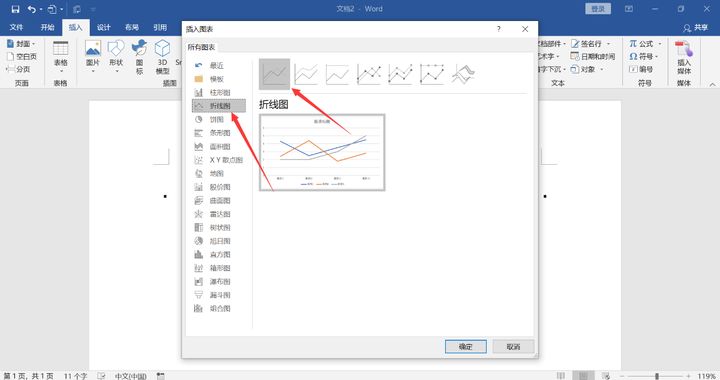
Task: Click the Undo icon in title bar
Action: pos(31,9)
